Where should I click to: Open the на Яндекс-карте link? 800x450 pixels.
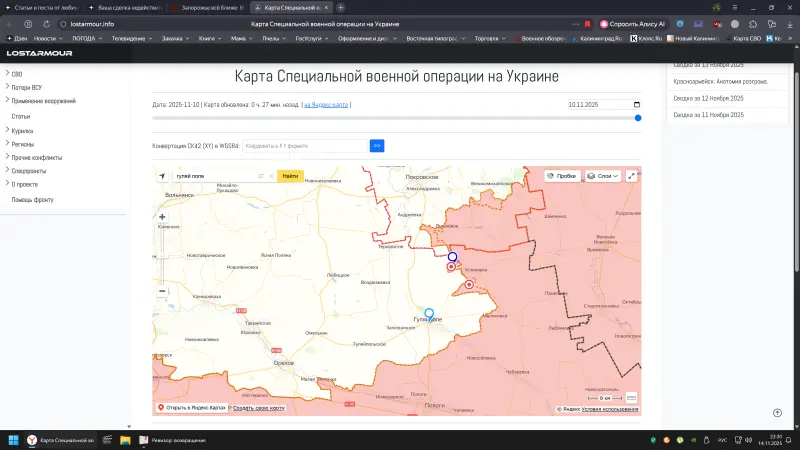(326, 104)
